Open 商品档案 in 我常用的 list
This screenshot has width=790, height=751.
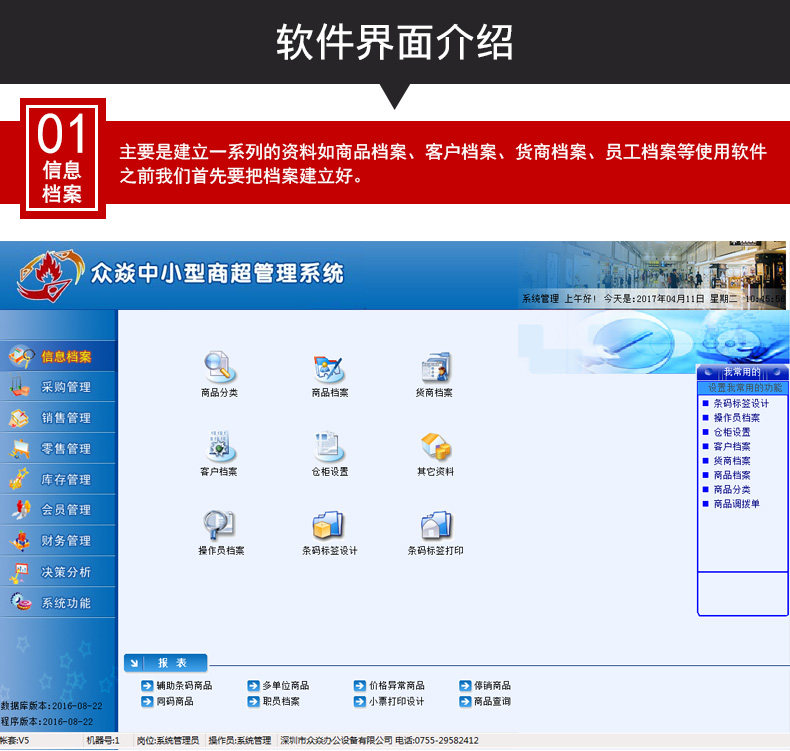(732, 475)
